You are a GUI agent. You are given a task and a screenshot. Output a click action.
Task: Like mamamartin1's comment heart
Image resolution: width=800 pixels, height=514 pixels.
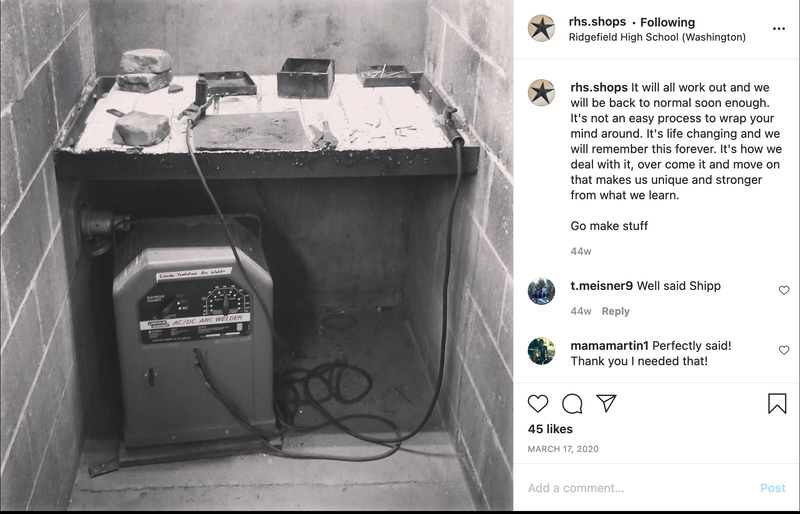[x=784, y=350]
